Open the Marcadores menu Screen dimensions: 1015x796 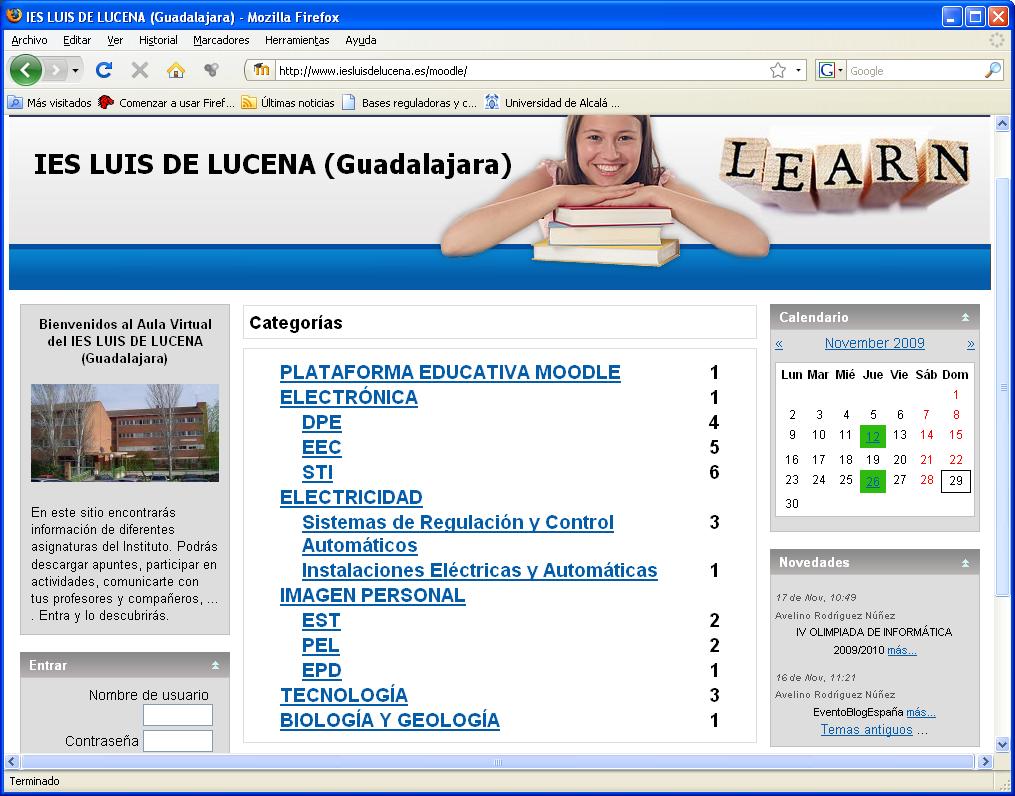(220, 40)
